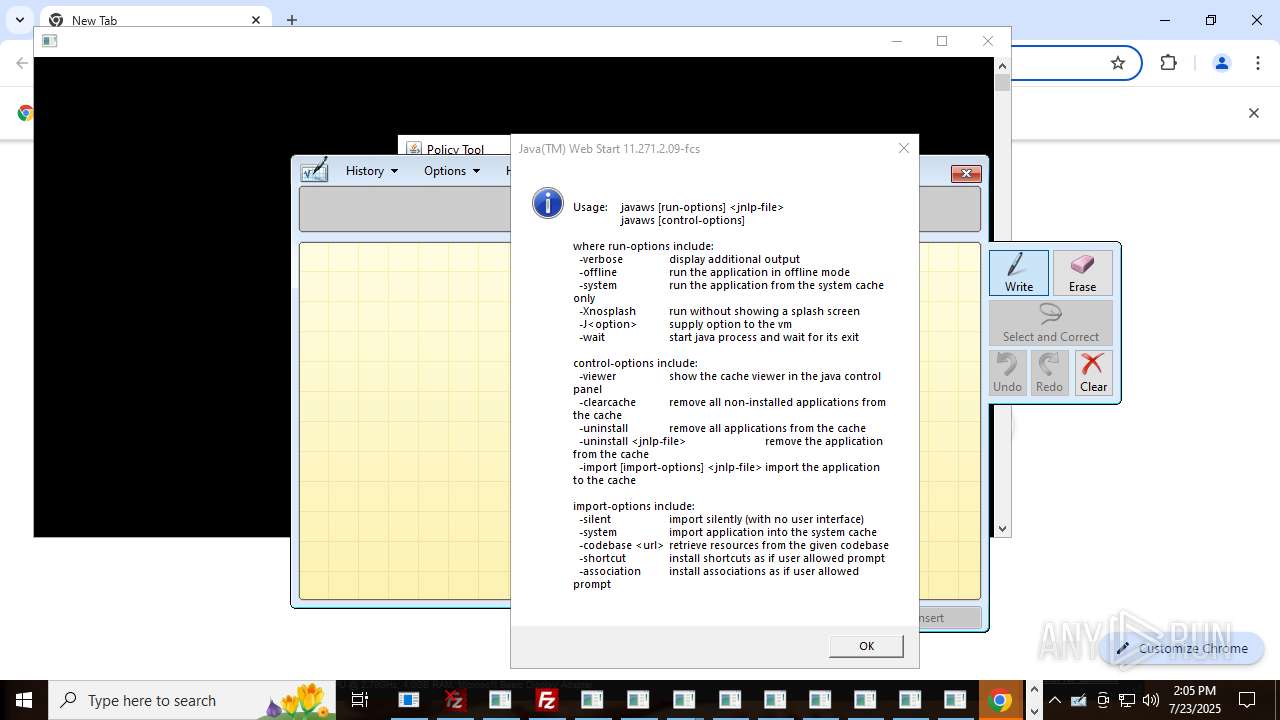Click the '-association' option text

(x=610, y=571)
